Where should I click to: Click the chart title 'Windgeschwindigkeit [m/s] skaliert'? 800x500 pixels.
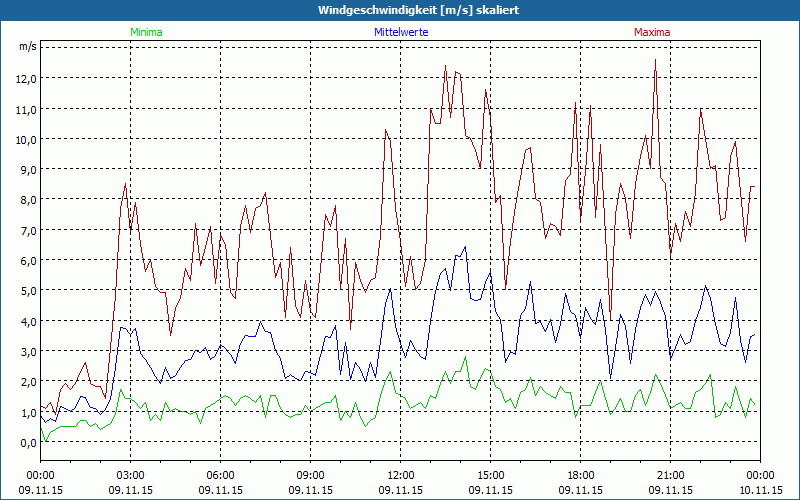pos(418,10)
